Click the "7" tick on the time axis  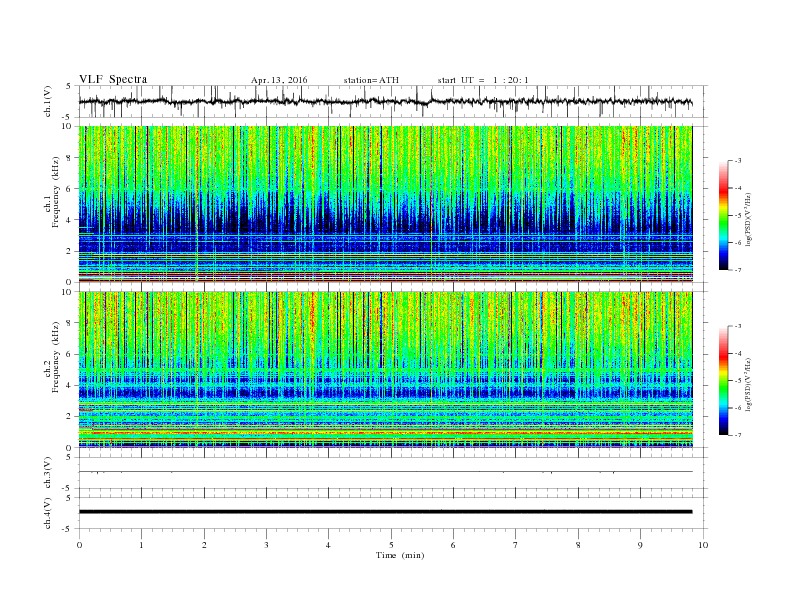coord(516,545)
